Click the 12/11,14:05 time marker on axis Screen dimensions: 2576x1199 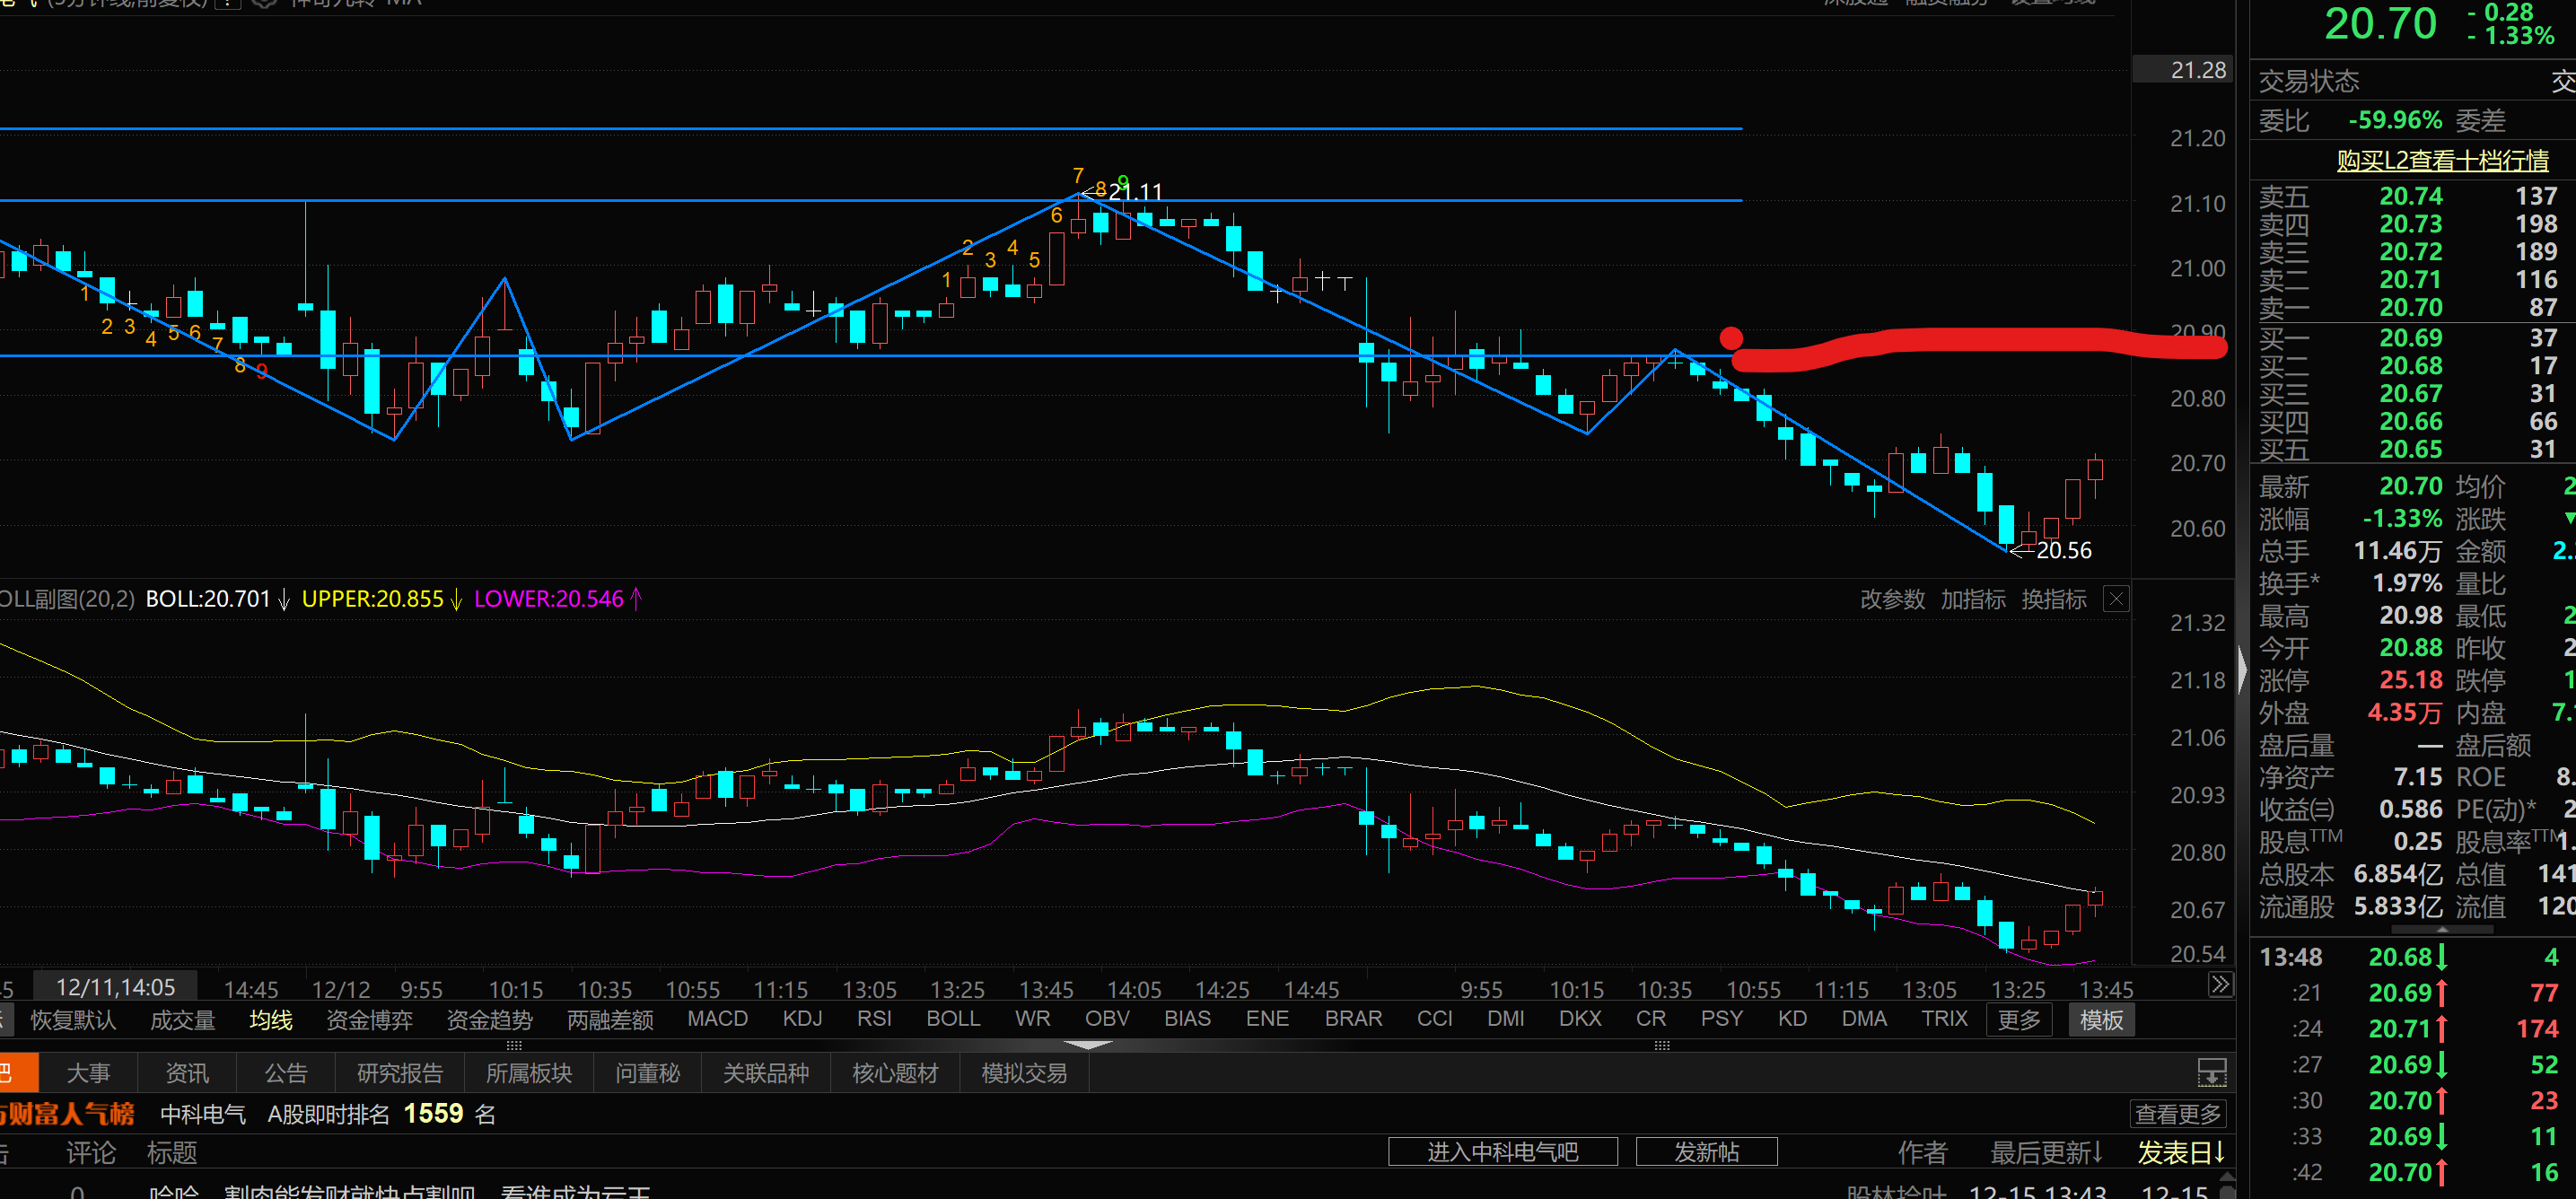pos(115,988)
